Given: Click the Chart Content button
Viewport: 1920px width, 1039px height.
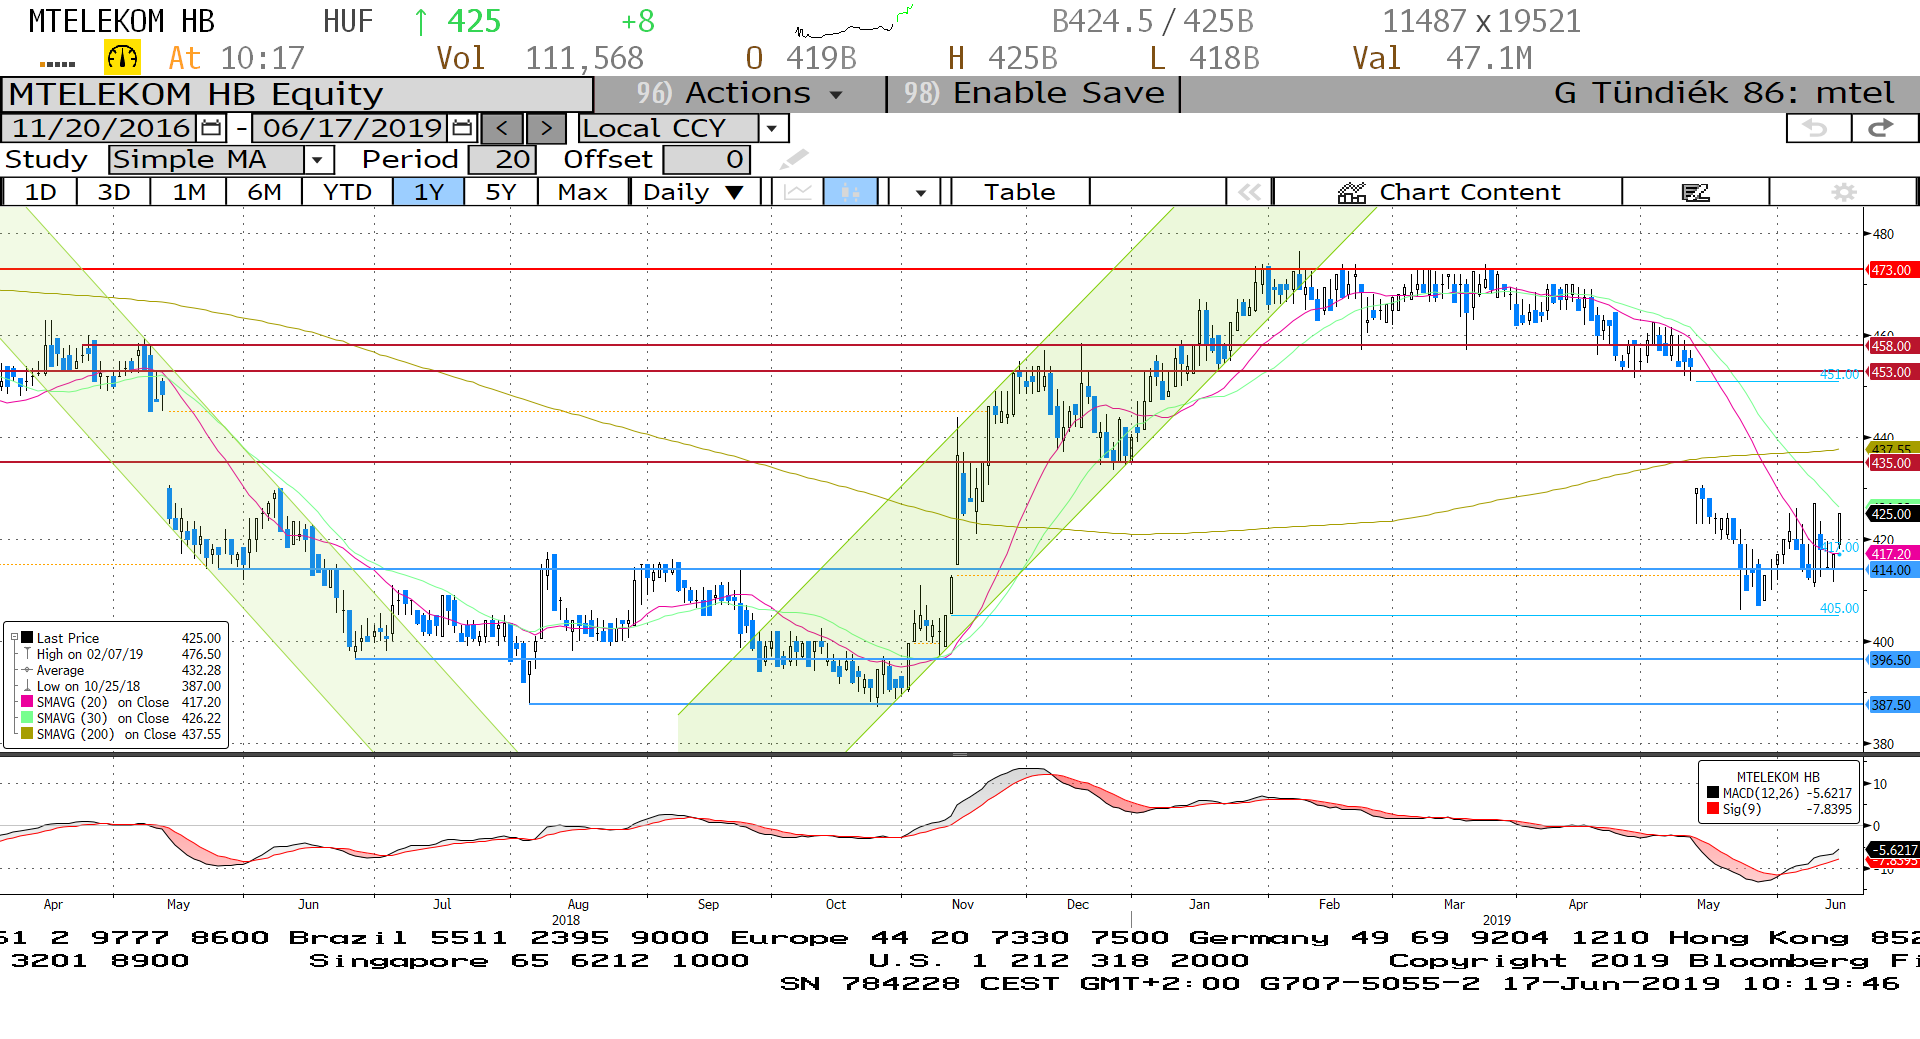Looking at the screenshot, I should 1448,192.
